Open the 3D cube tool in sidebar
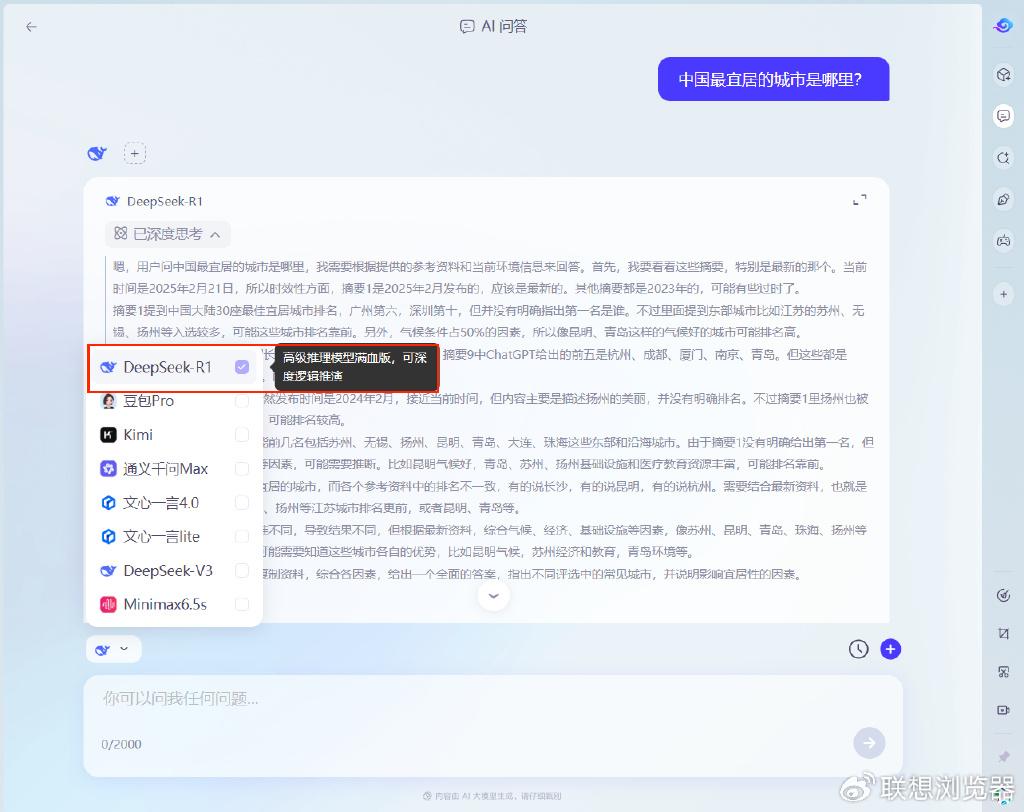 [x=1004, y=74]
